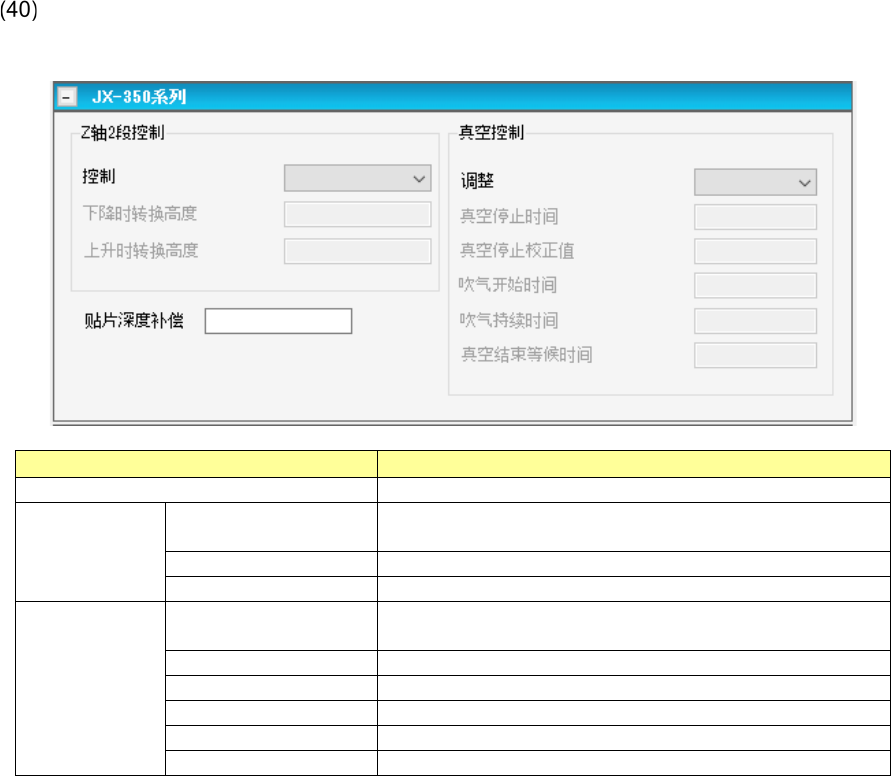The height and width of the screenshot is (776, 891).
Task: Open the 控制 dropdown in Z轴2段控制
Action: [x=357, y=178]
